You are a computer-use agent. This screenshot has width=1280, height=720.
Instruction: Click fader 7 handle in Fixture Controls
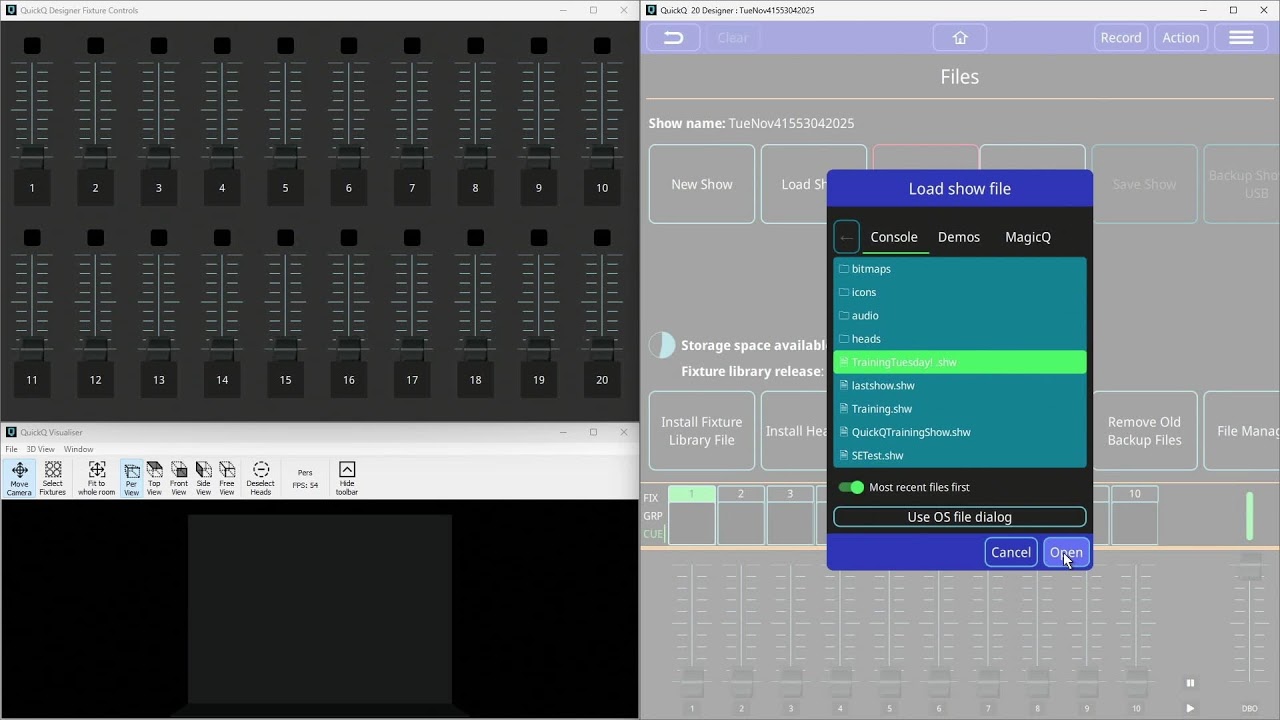pyautogui.click(x=412, y=156)
